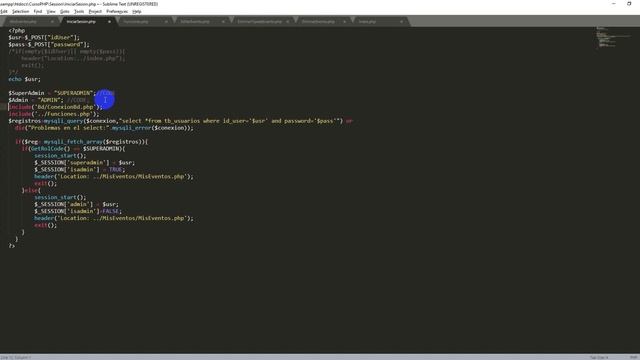Minimize the Sublime Text window
Image resolution: width=640 pixels, height=360 pixels.
(x=613, y=4)
